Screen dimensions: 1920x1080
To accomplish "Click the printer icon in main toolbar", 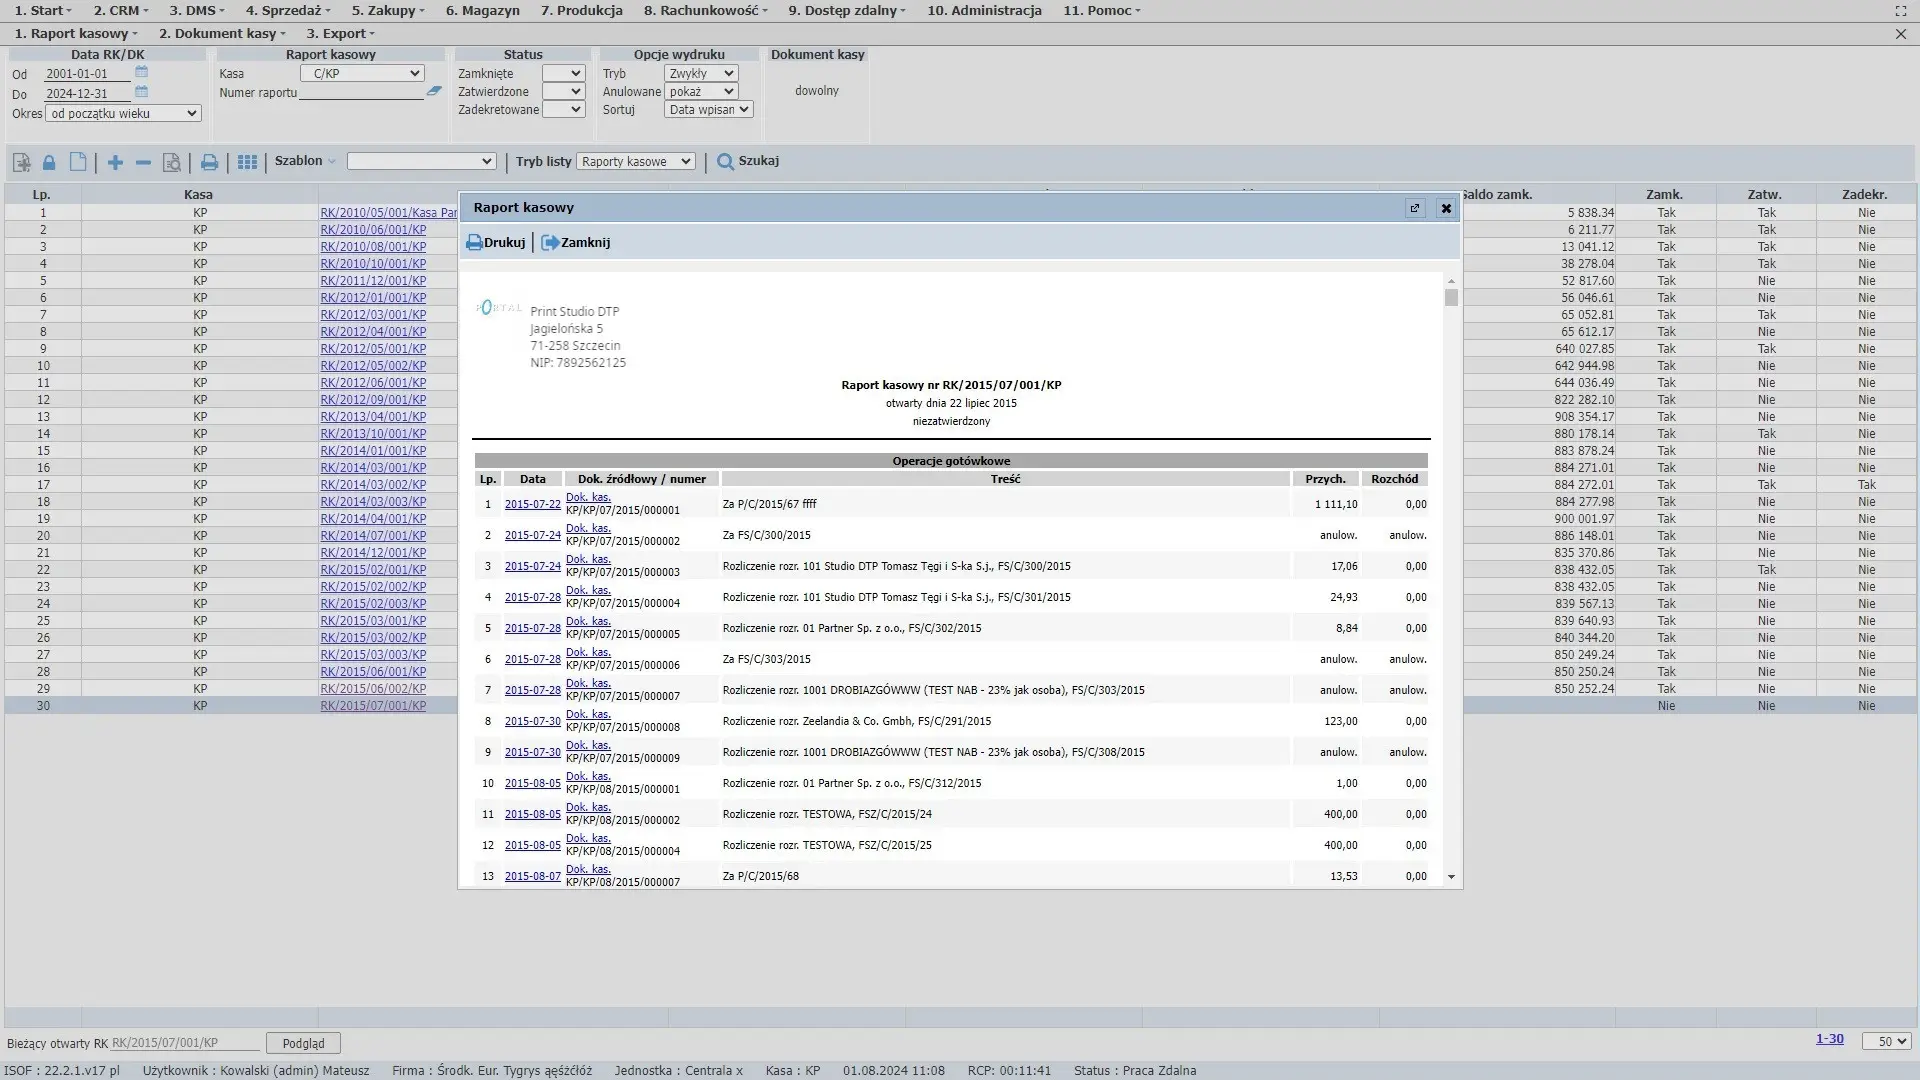I will pyautogui.click(x=209, y=162).
